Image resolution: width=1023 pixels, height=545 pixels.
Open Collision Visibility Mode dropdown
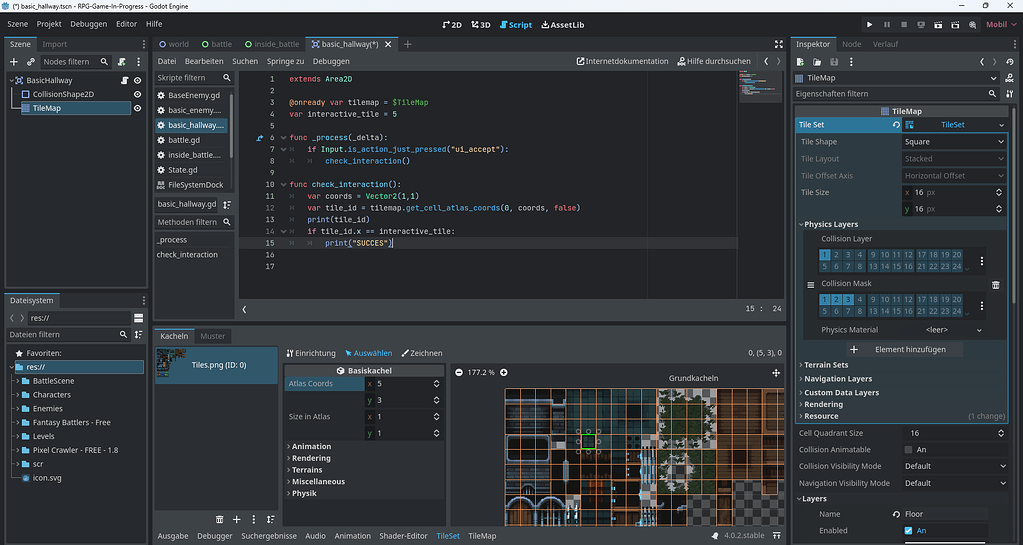[955, 467]
